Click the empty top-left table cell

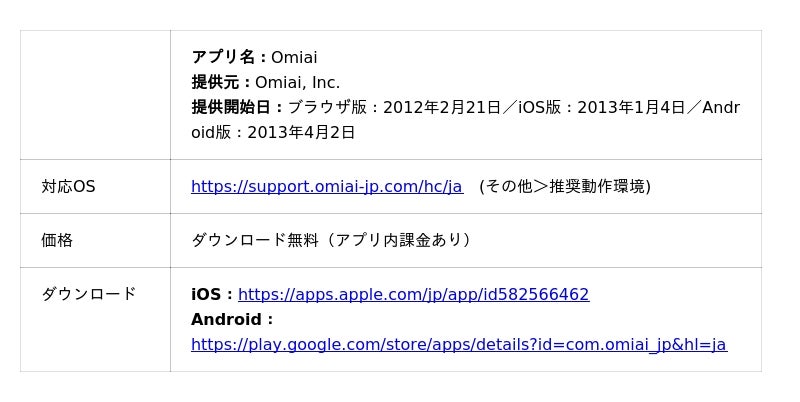[95, 95]
